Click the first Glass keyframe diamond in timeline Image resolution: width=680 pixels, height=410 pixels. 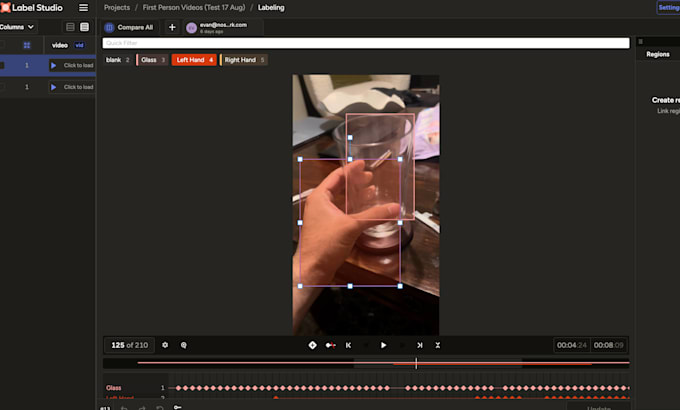(x=179, y=388)
